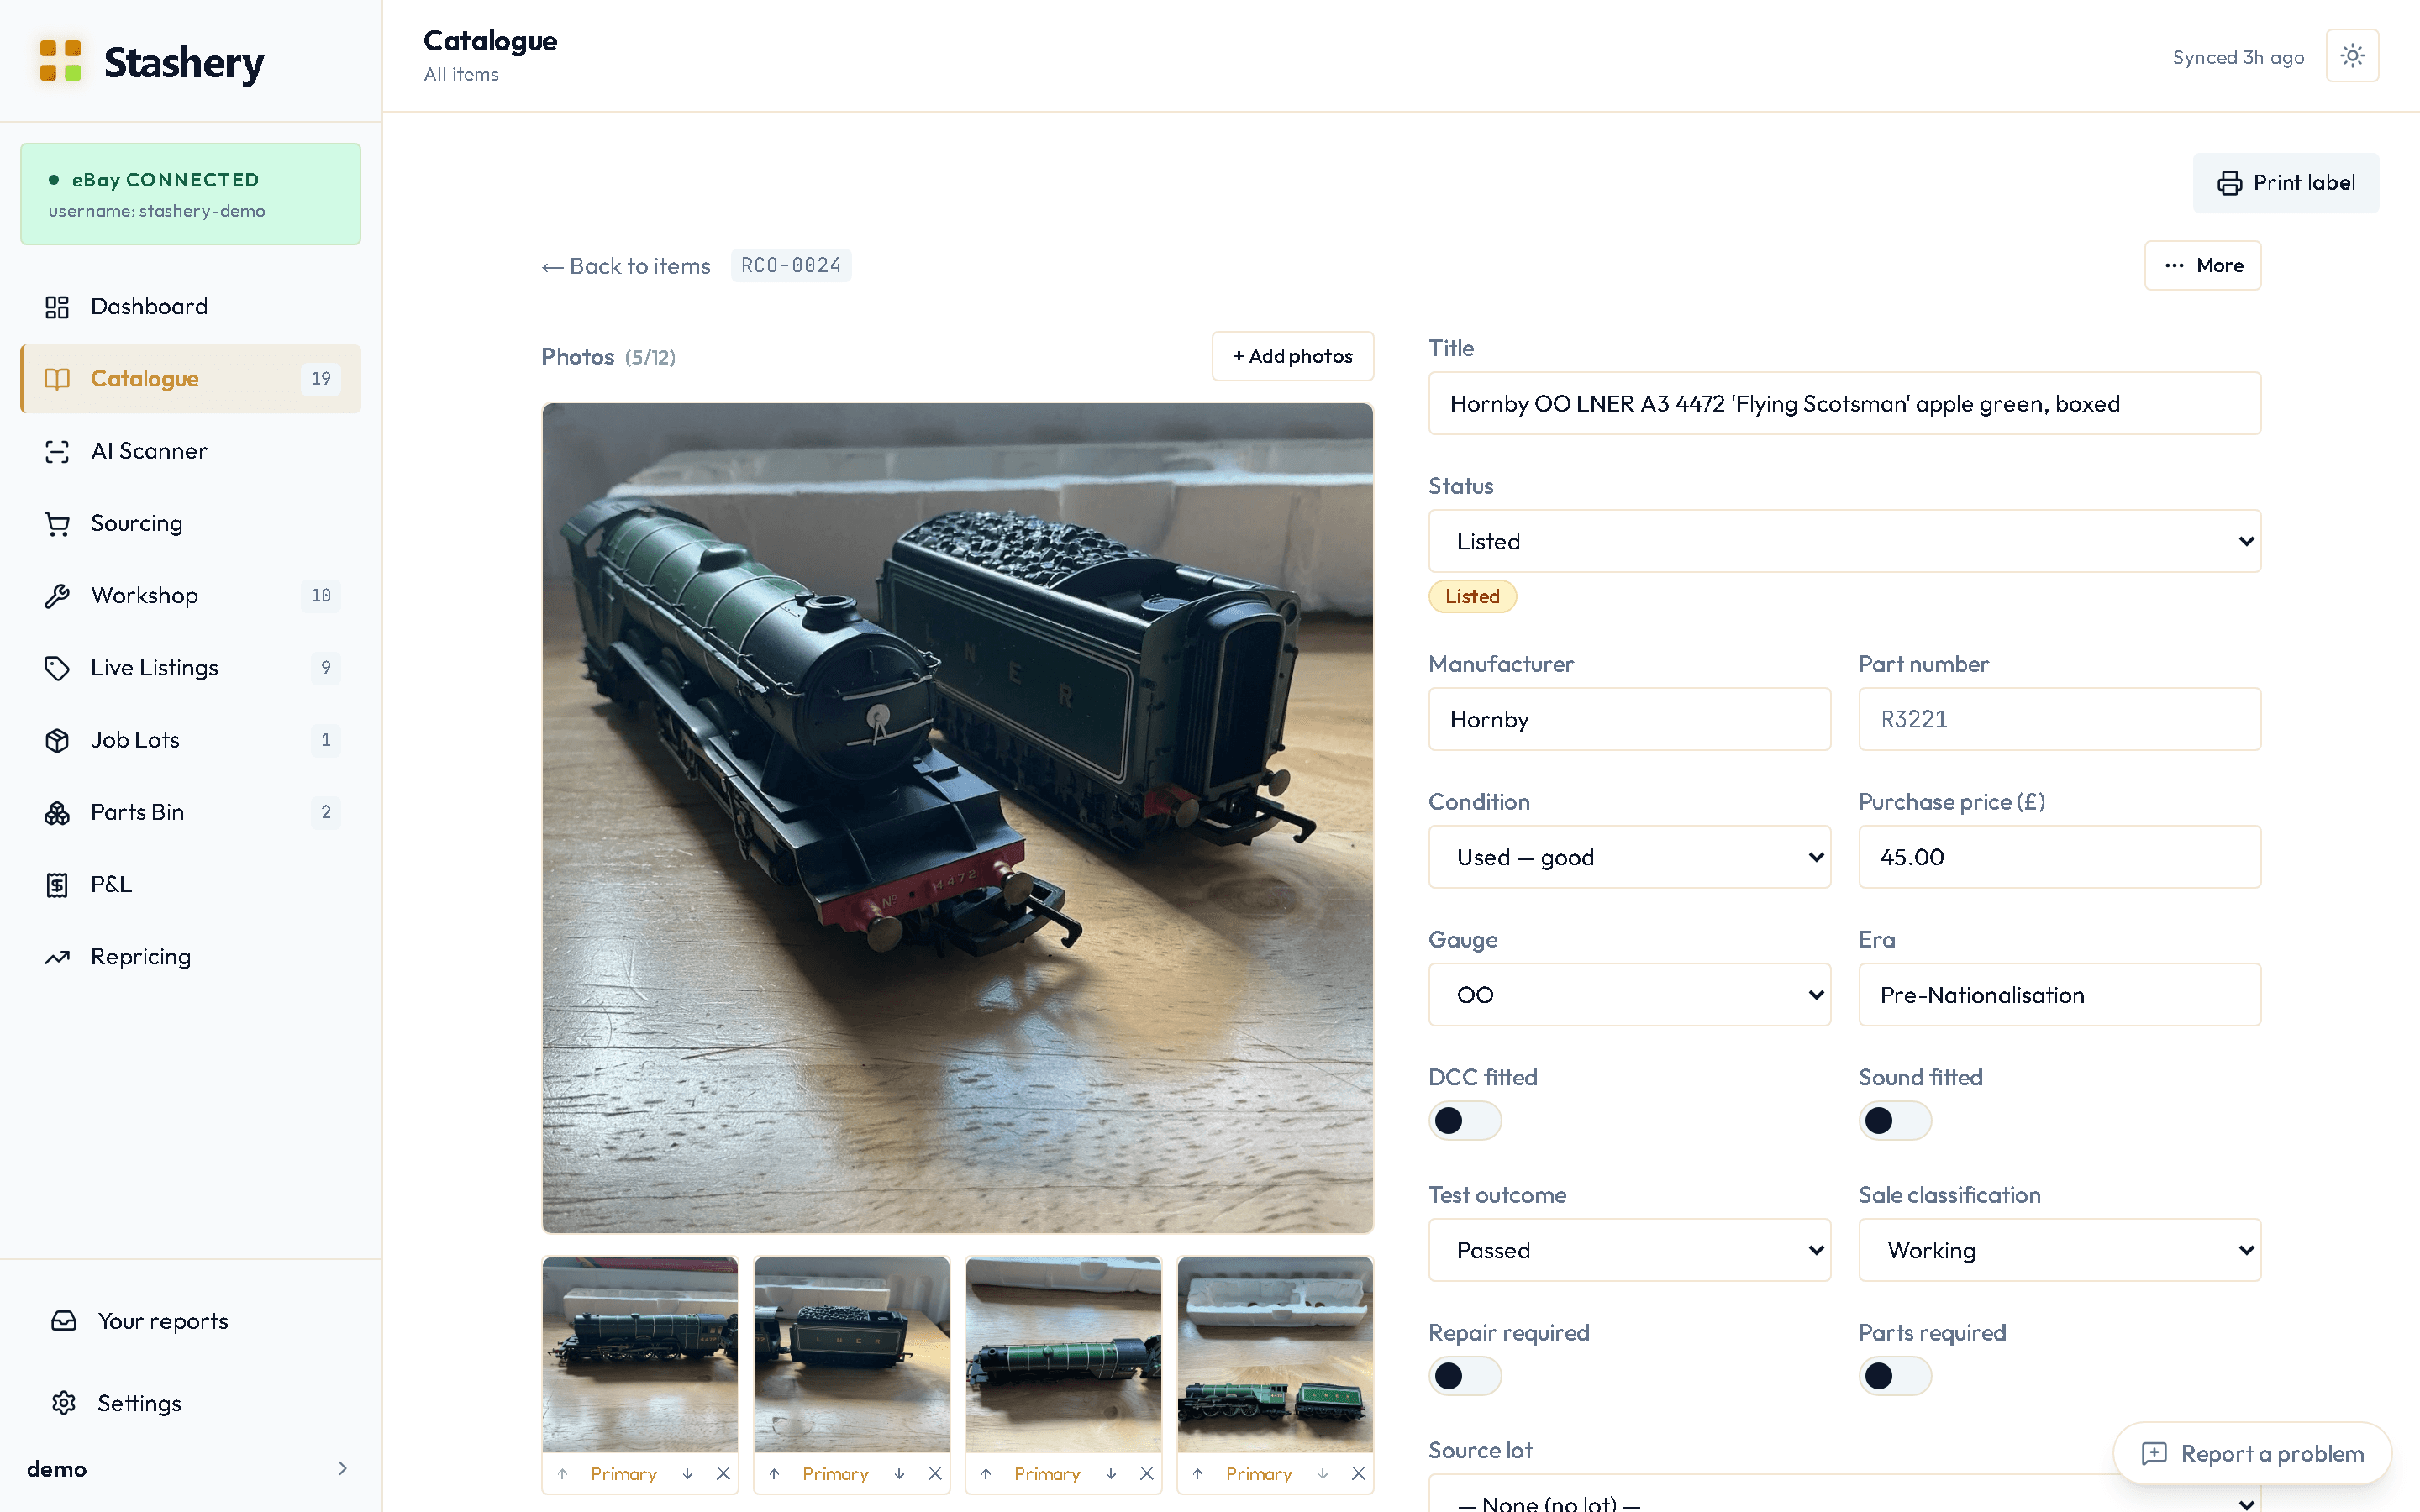Move the green top-view loco thumbnail down
Image resolution: width=2420 pixels, height=1512 pixels.
coord(1111,1473)
